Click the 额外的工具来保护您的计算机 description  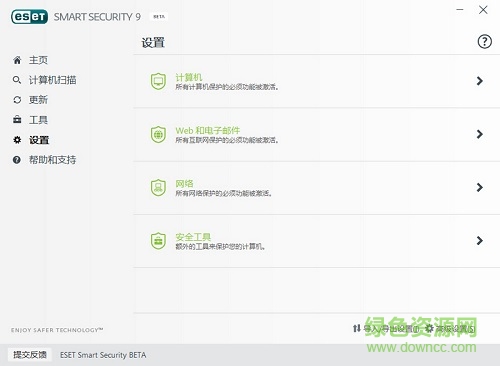(220, 247)
